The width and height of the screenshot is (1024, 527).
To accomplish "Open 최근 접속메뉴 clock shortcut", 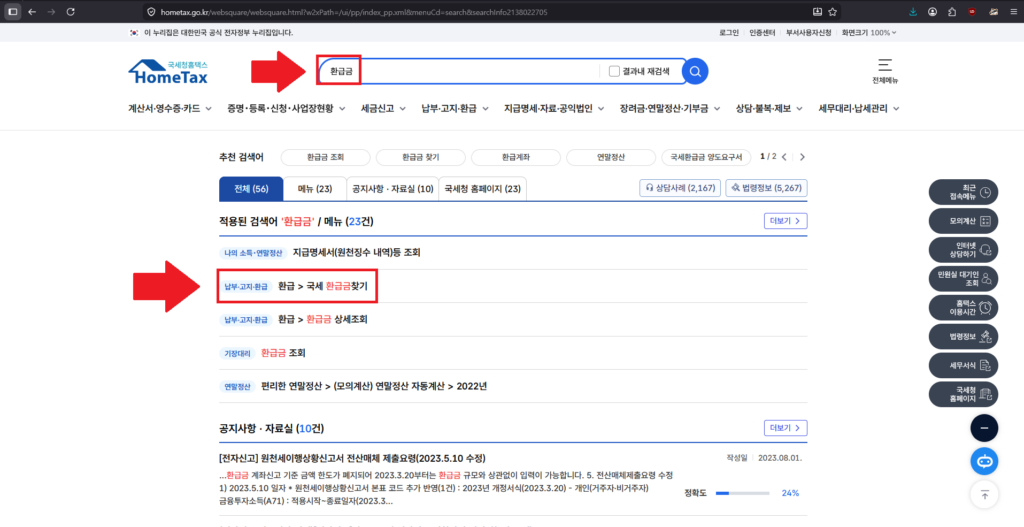I will pos(963,192).
